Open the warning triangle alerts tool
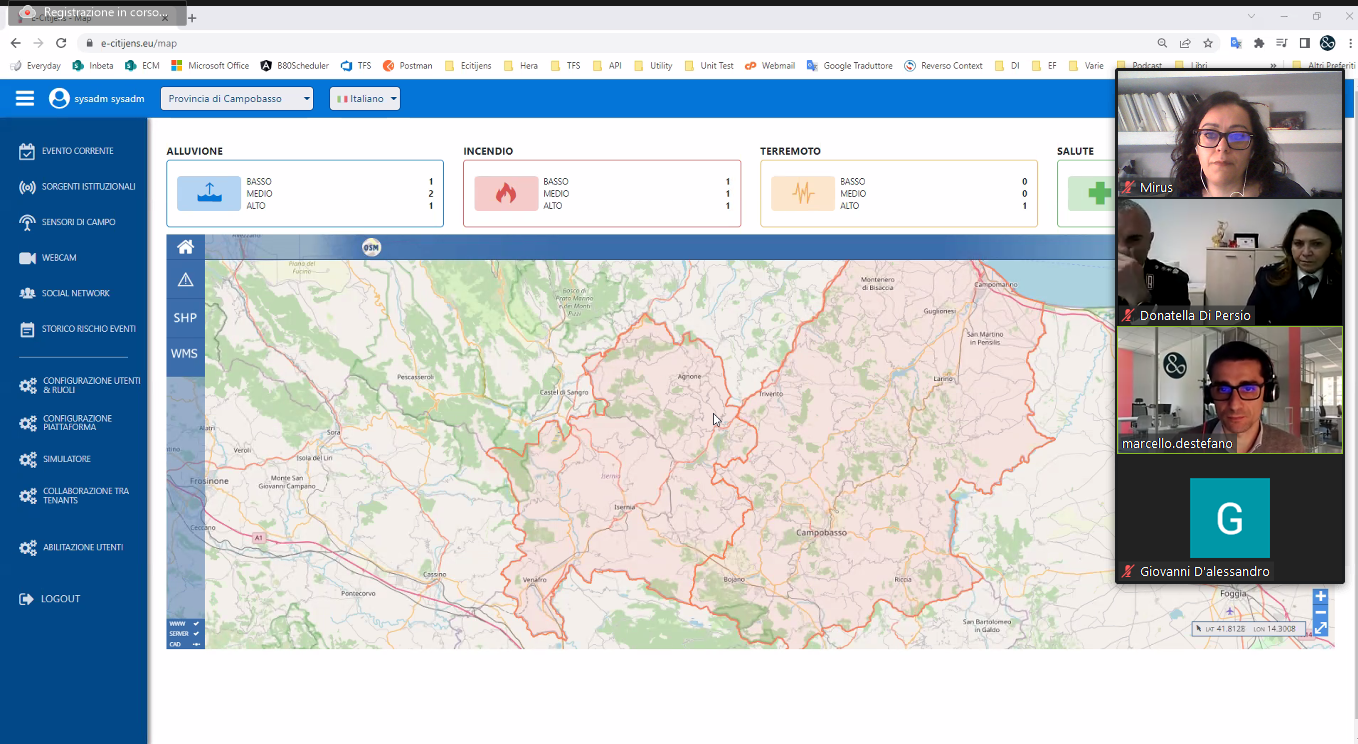Image resolution: width=1358 pixels, height=744 pixels. pos(185,280)
